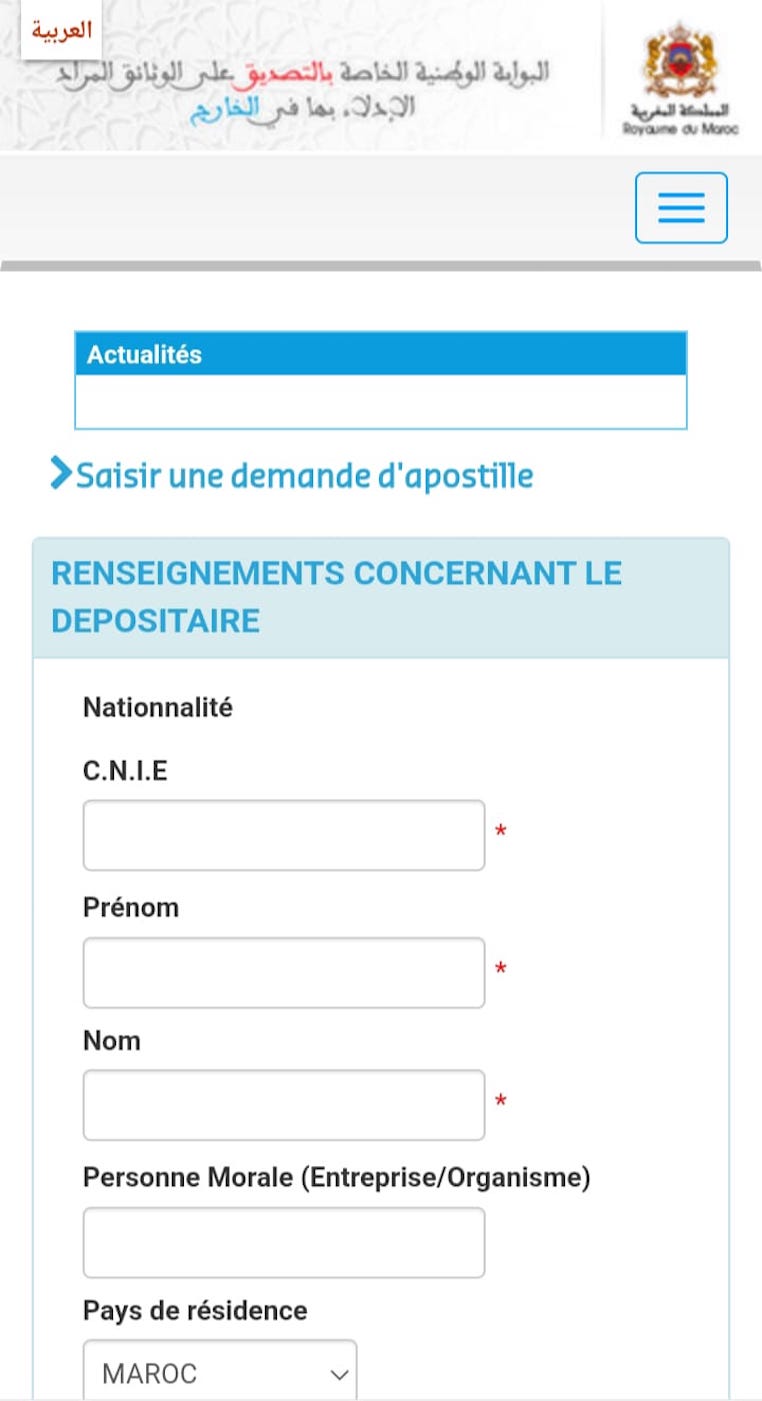762x1401 pixels.
Task: Click the Arabic portal title banner
Action: 368,89
